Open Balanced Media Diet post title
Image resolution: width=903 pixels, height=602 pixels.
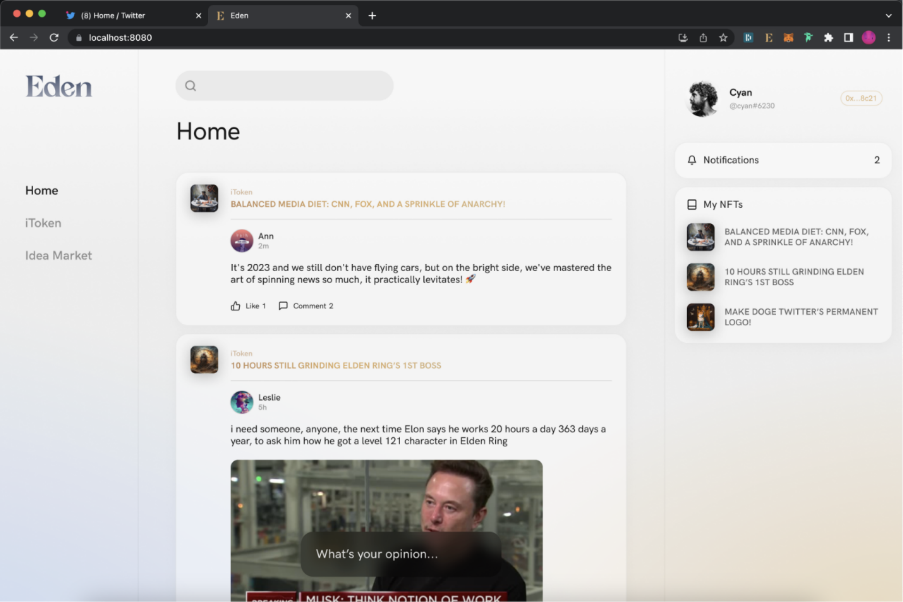point(367,204)
